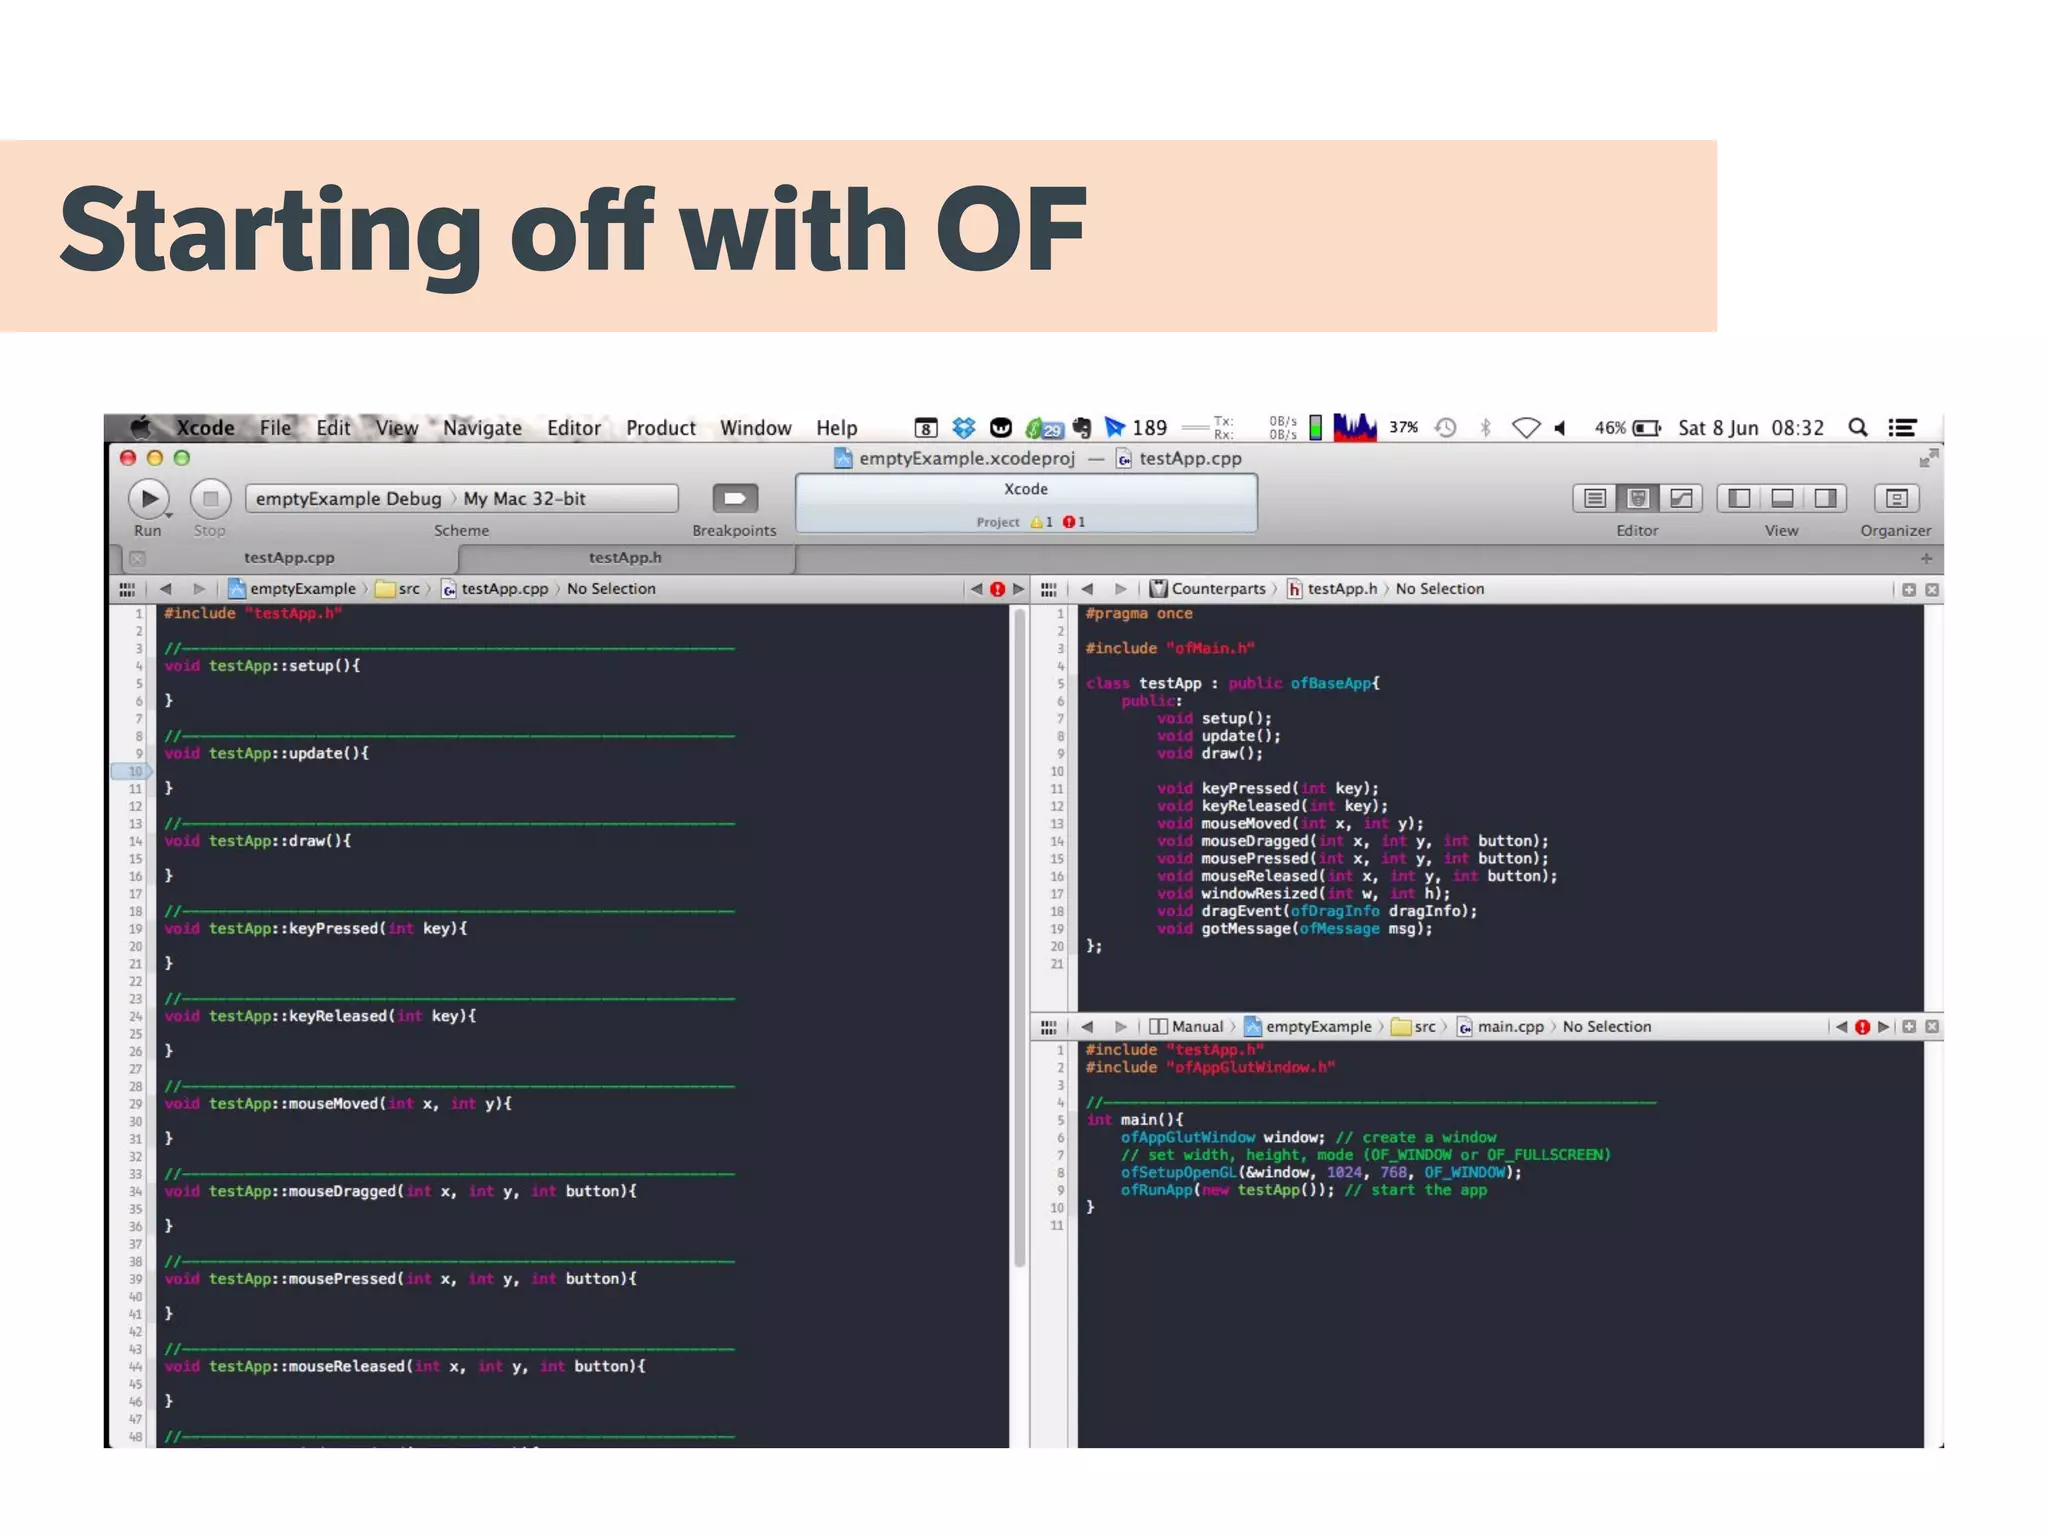Add a new assistant editor pane via plus icon

click(x=1909, y=590)
